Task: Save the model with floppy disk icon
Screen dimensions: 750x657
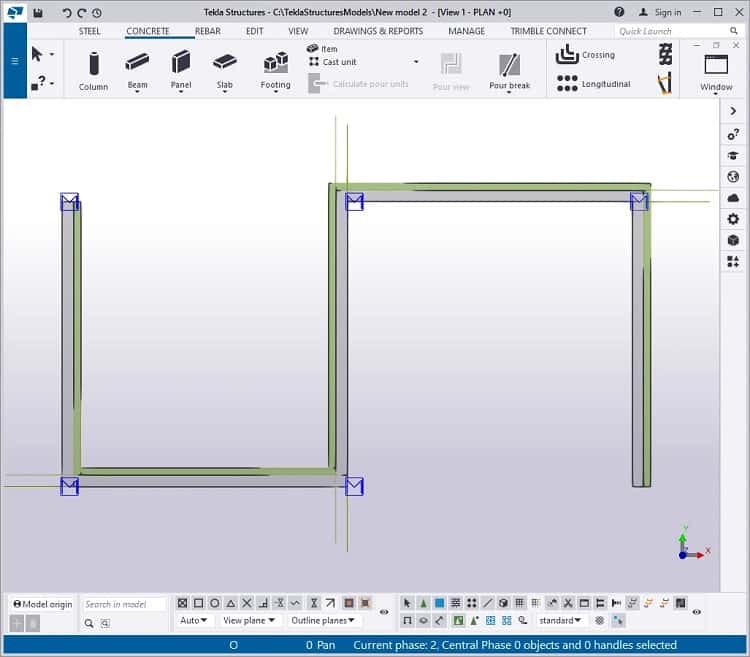Action: click(x=38, y=13)
